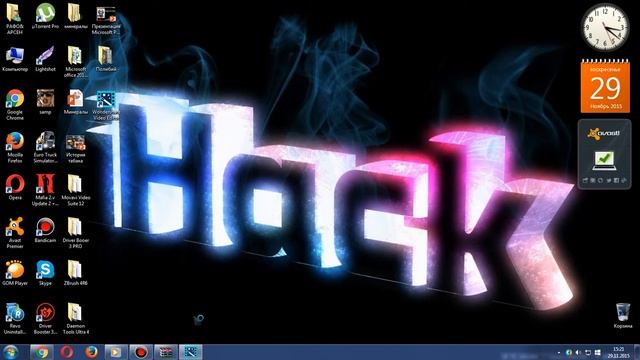Open the Презентация Microsoft PowerPoint file
The height and width of the screenshot is (360, 640).
coord(105,20)
